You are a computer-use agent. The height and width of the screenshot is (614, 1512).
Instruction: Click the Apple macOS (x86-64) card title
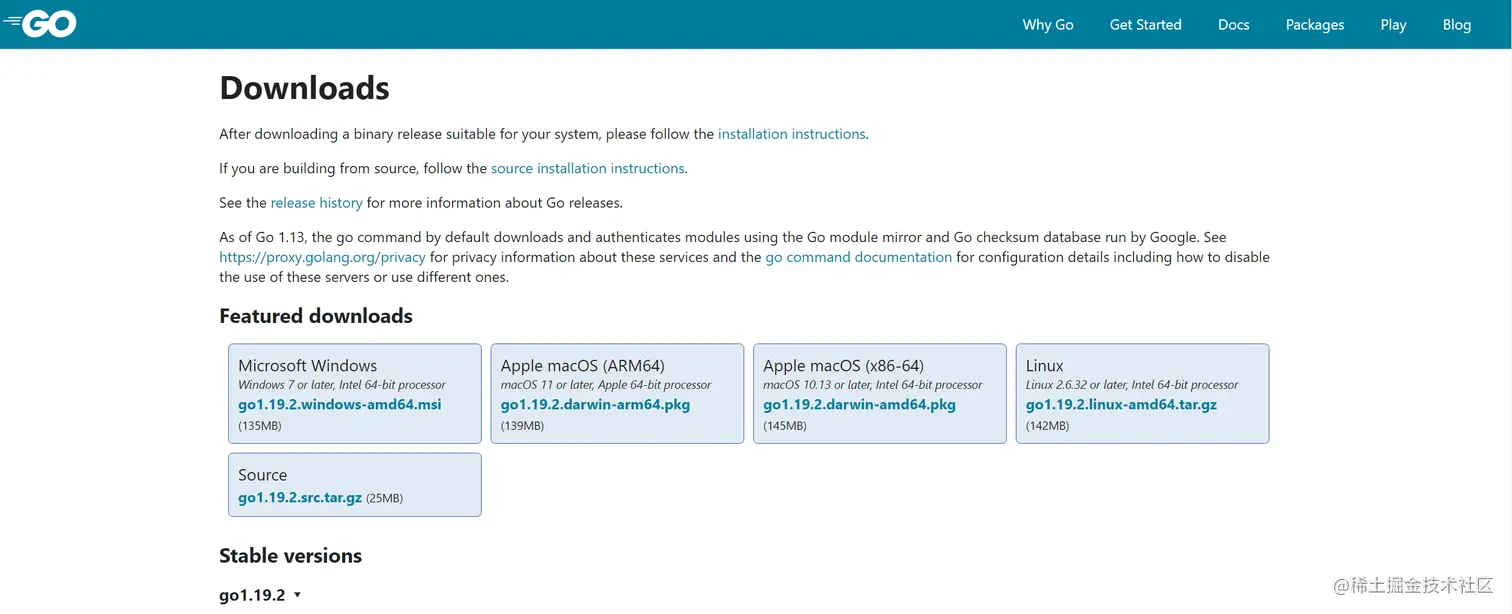pyautogui.click(x=843, y=366)
